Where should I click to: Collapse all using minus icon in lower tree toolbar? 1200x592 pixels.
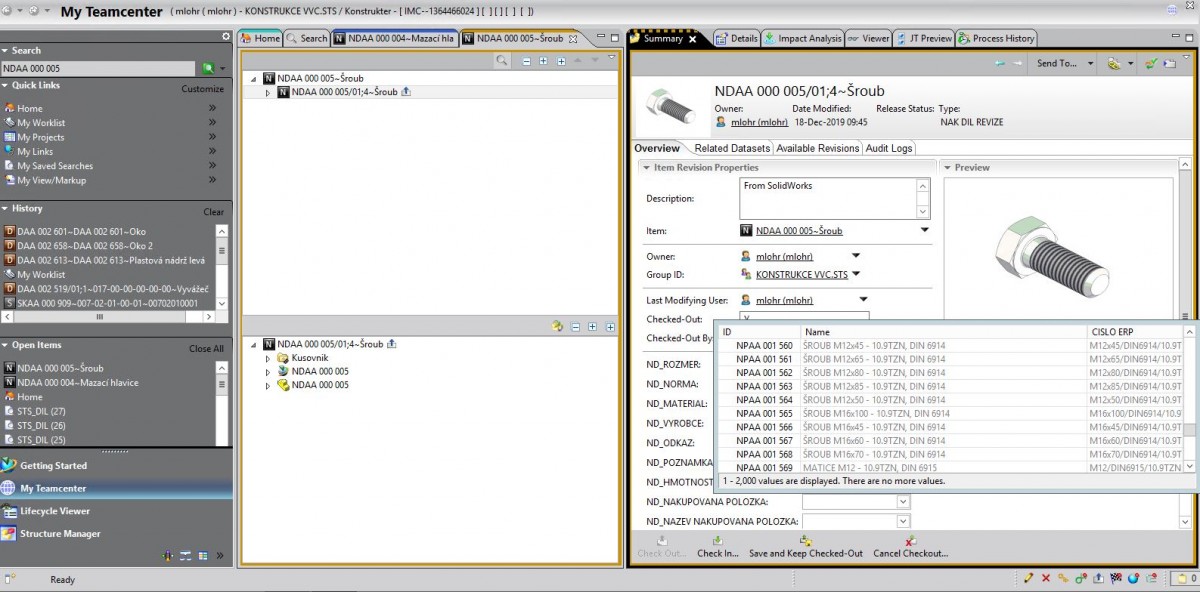pyautogui.click(x=575, y=327)
